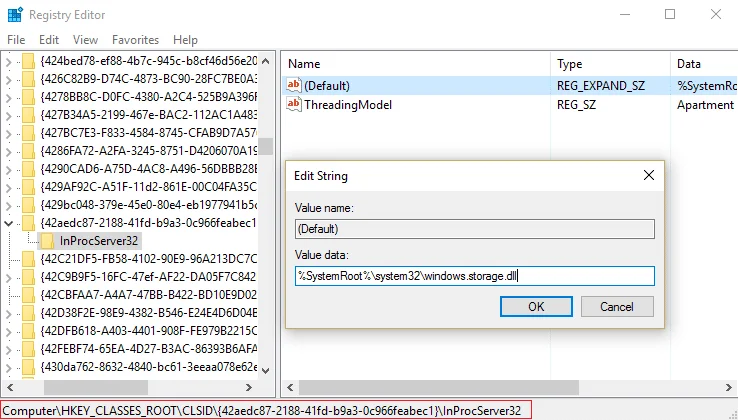Viewport: 738px width, 420px height.
Task: Select the ThreadingModel string value icon
Action: pos(294,105)
